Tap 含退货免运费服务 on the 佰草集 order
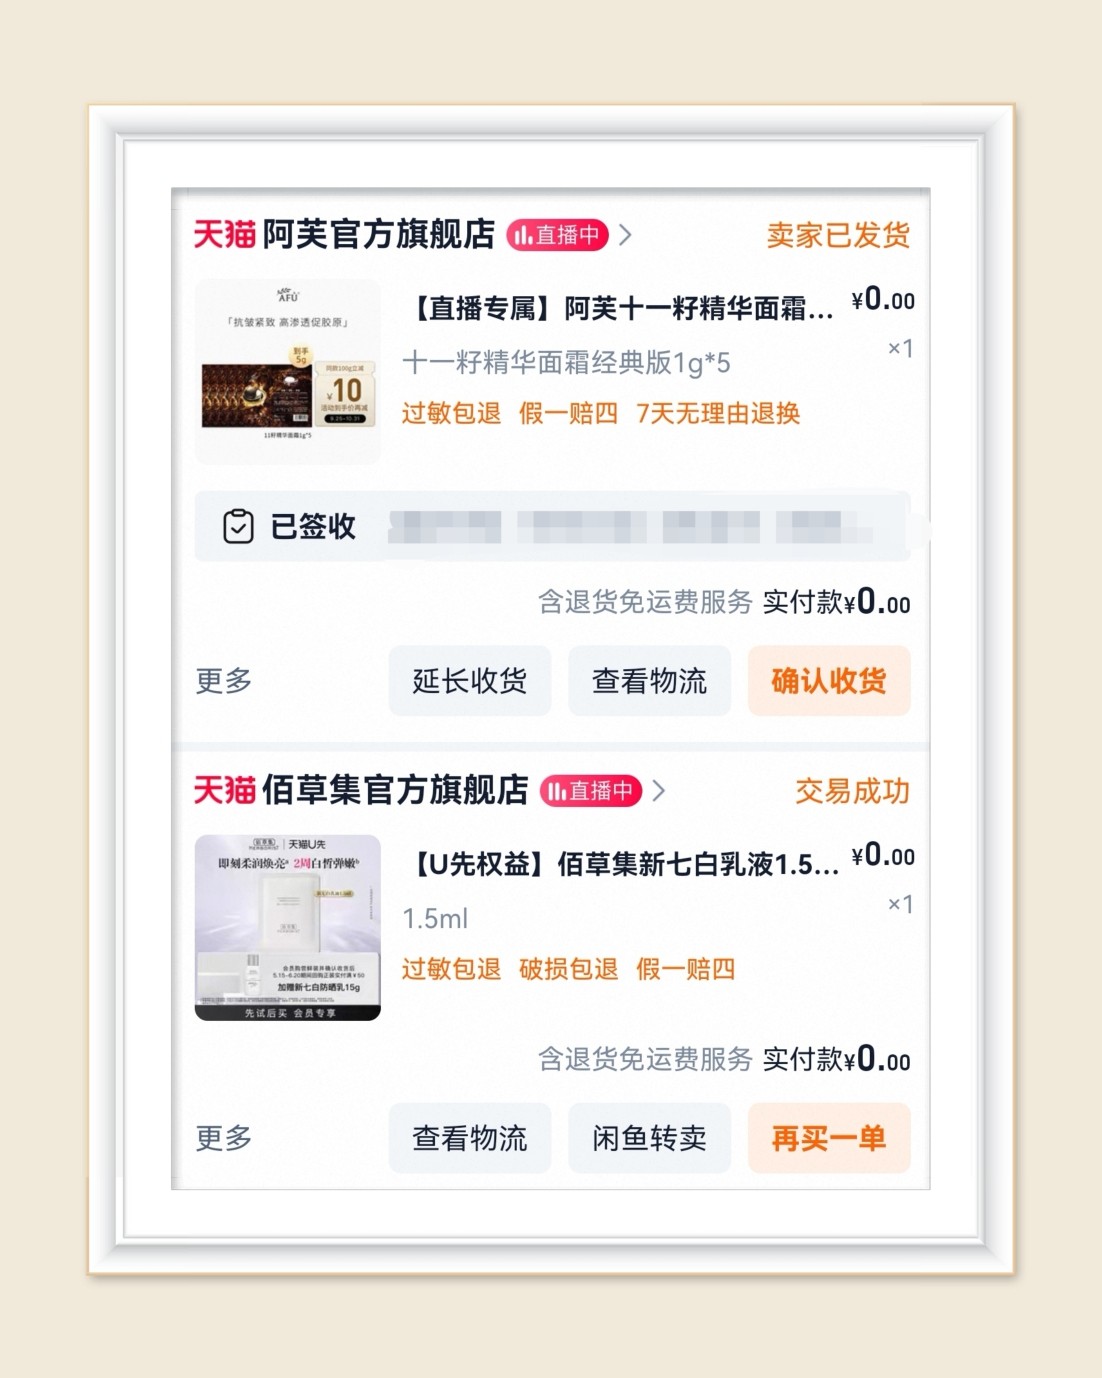Screen dimensions: 1102x1378 [x=646, y=1059]
